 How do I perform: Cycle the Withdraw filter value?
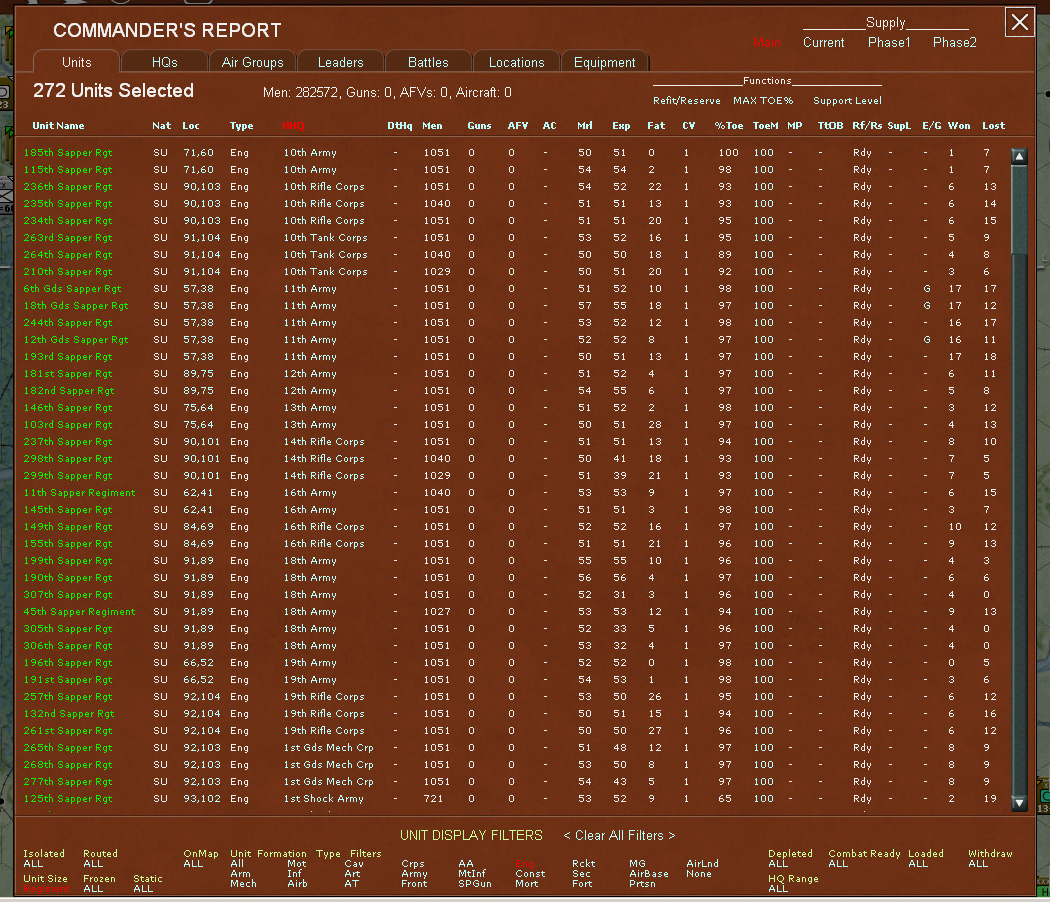(x=978, y=864)
